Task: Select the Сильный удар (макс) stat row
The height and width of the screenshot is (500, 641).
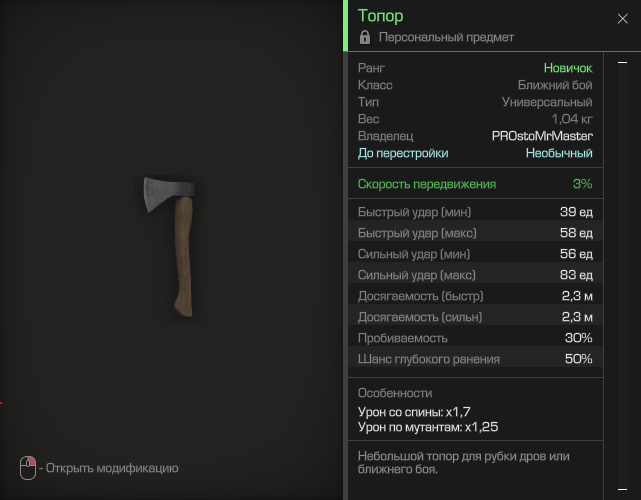Action: tap(475, 275)
